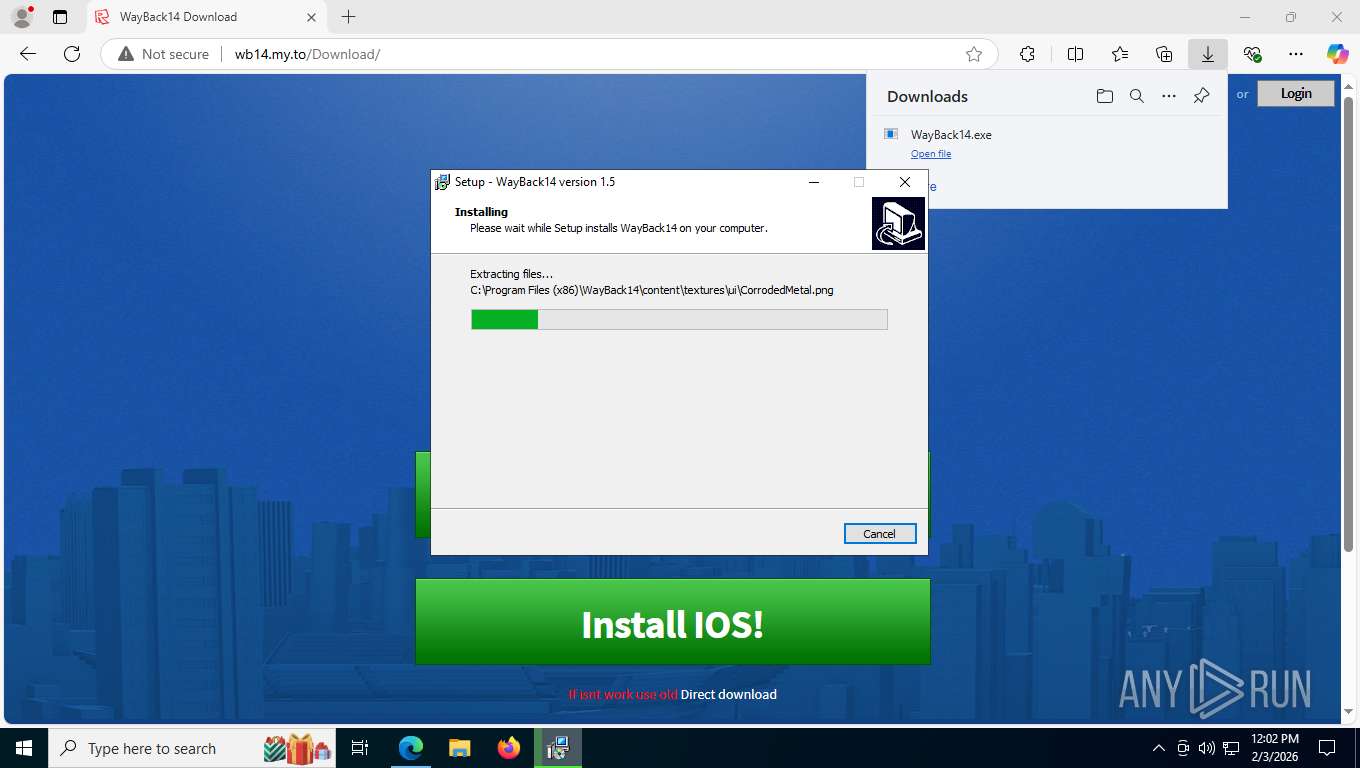Toggle split screen view icon
1360x768 pixels.
pos(1075,54)
